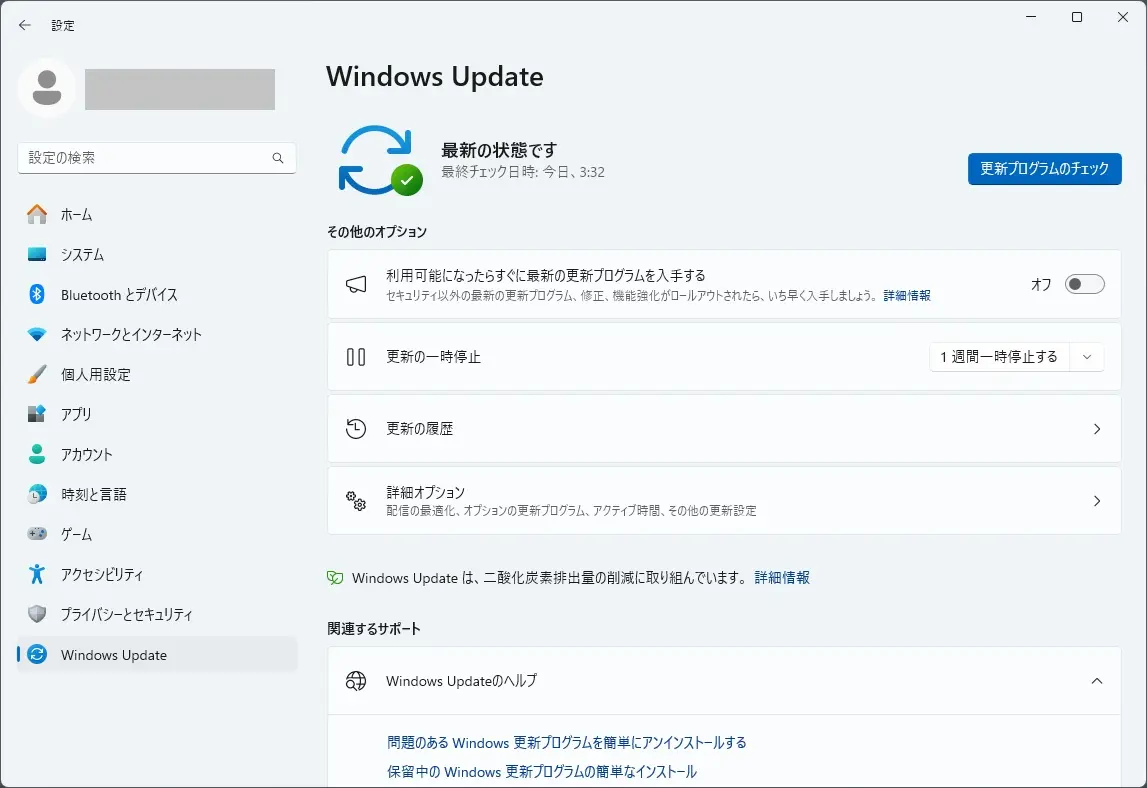Viewport: 1147px width, 788px height.
Task: Open link 問題のある Windows 更新プログラムを簡単にアンインストールする
Action: coord(567,743)
